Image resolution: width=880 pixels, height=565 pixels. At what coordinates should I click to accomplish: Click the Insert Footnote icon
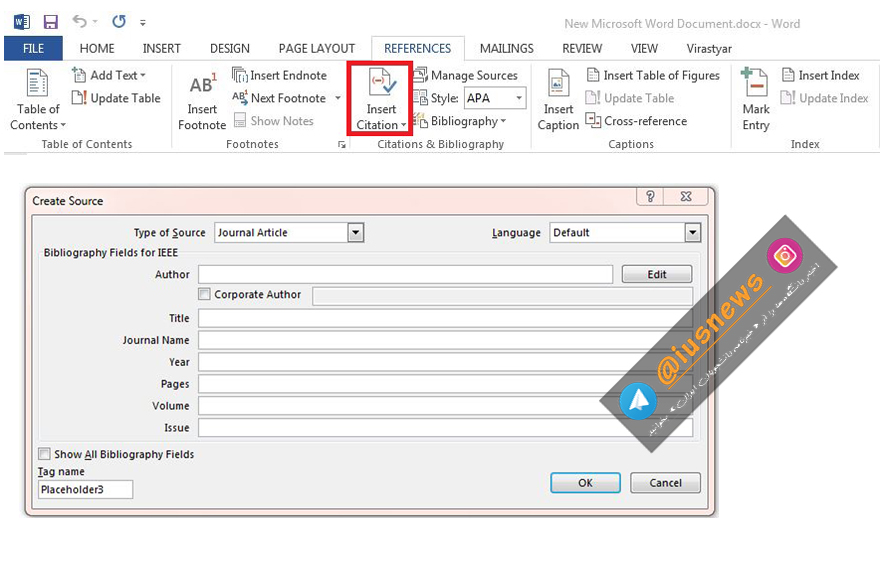[202, 85]
